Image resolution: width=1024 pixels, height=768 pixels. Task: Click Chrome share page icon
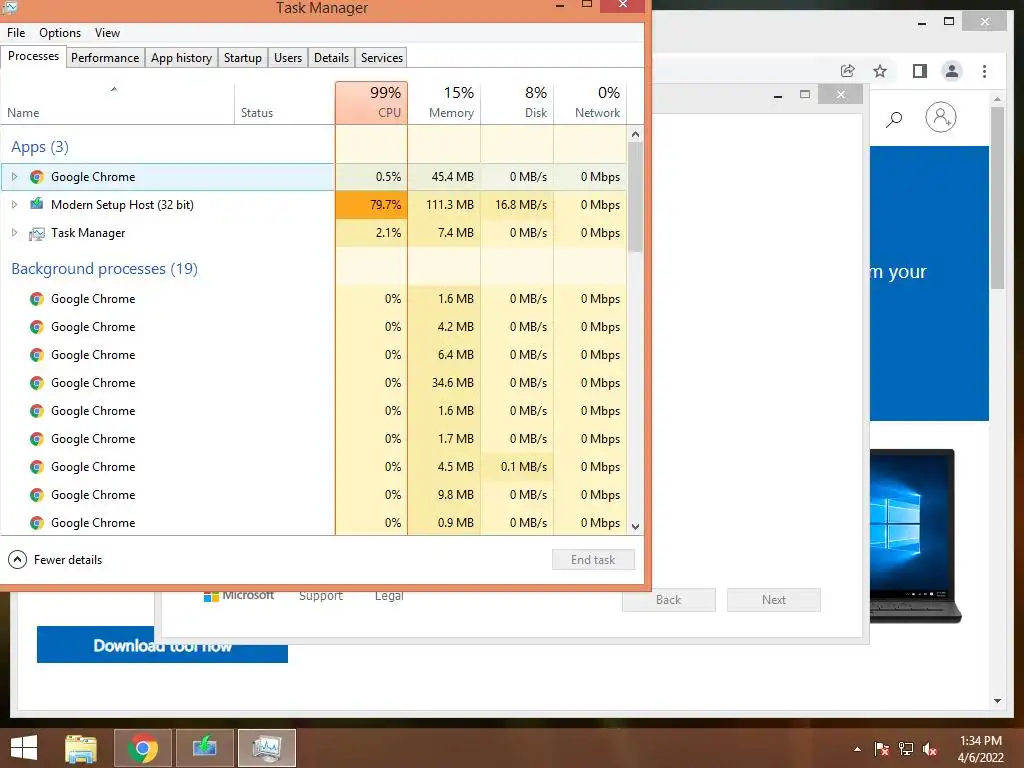(848, 71)
